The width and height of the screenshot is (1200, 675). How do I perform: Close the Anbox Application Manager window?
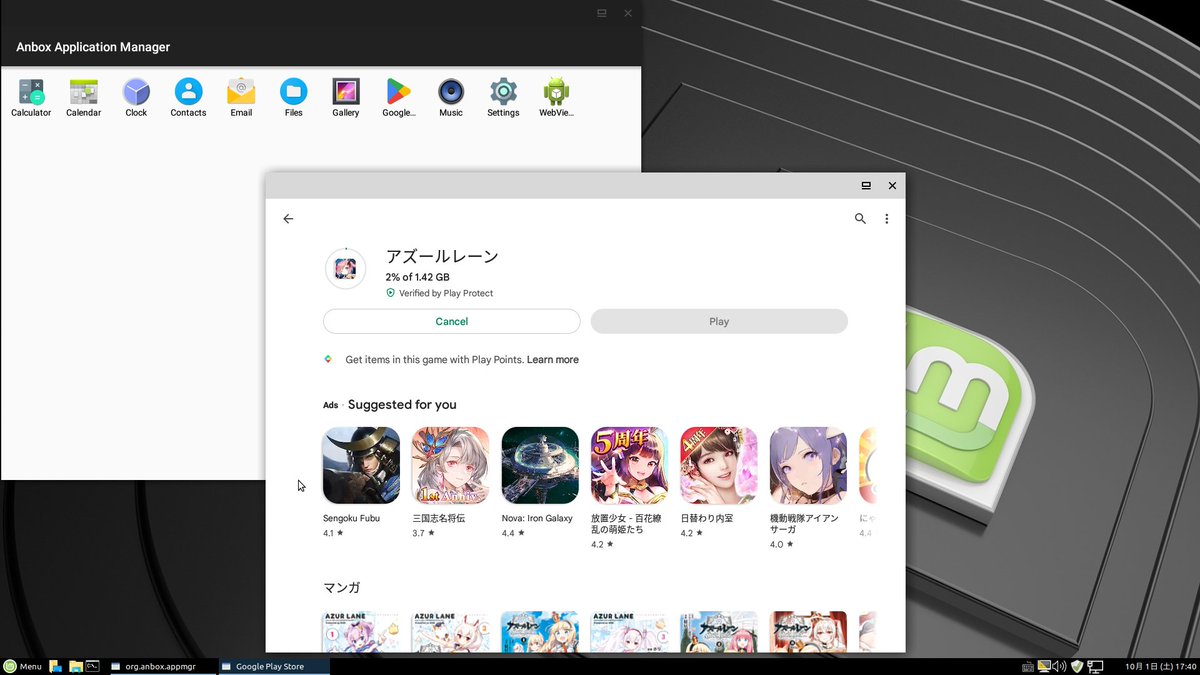pos(628,13)
